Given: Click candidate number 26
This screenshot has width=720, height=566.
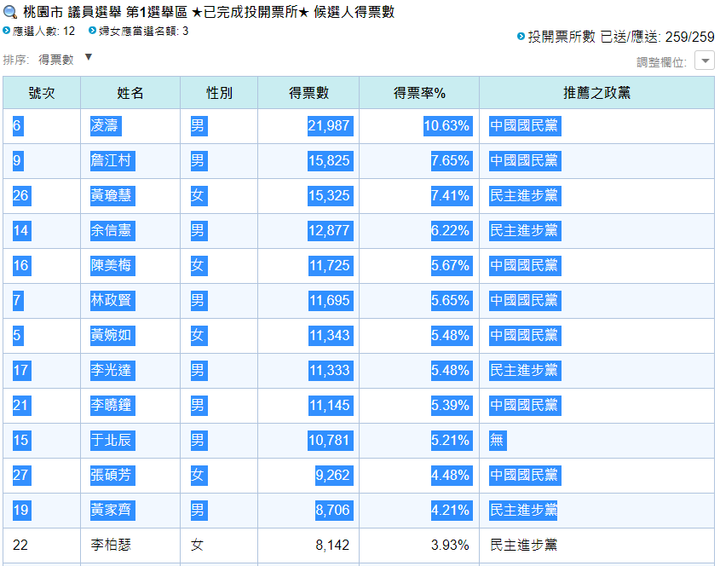Looking at the screenshot, I should (22, 196).
